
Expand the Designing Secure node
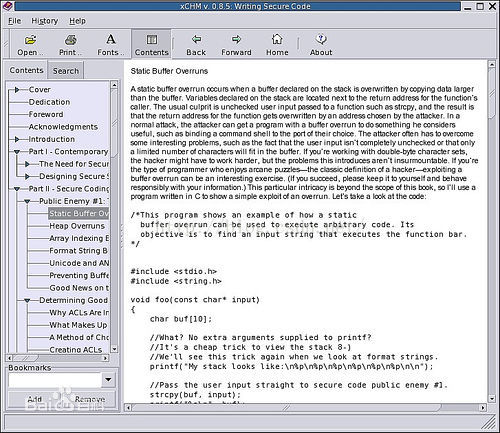point(27,176)
